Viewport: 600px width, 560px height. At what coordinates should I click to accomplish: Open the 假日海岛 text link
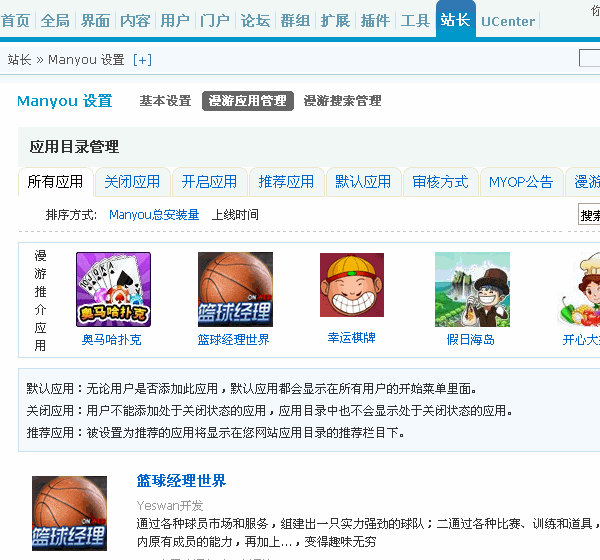pyautogui.click(x=471, y=340)
